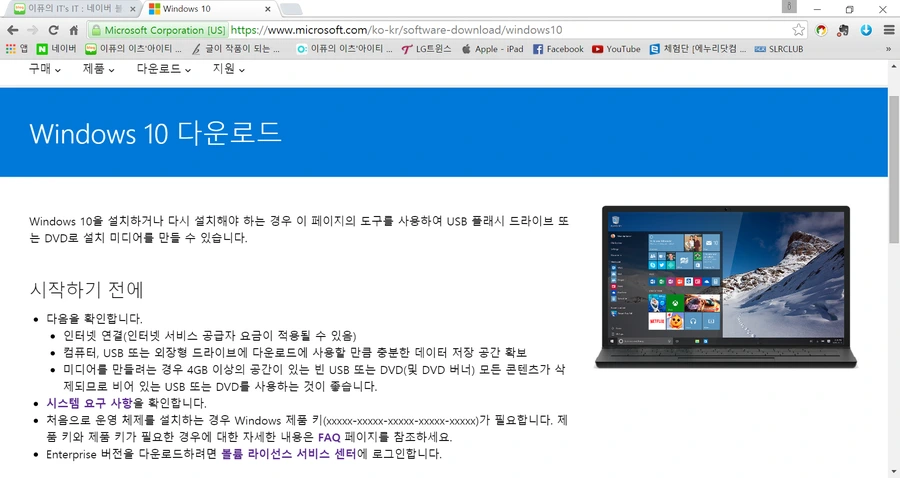900x478 pixels.
Task: Open the 시스템 요구 사항 link
Action: click(90, 403)
